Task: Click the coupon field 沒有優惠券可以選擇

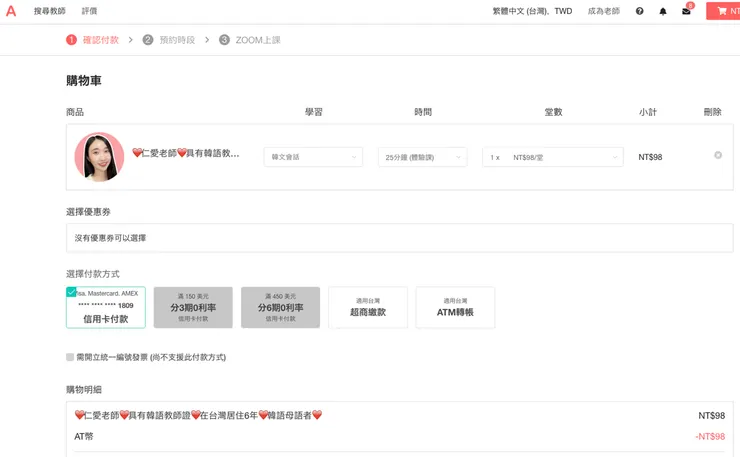Action: coord(399,238)
